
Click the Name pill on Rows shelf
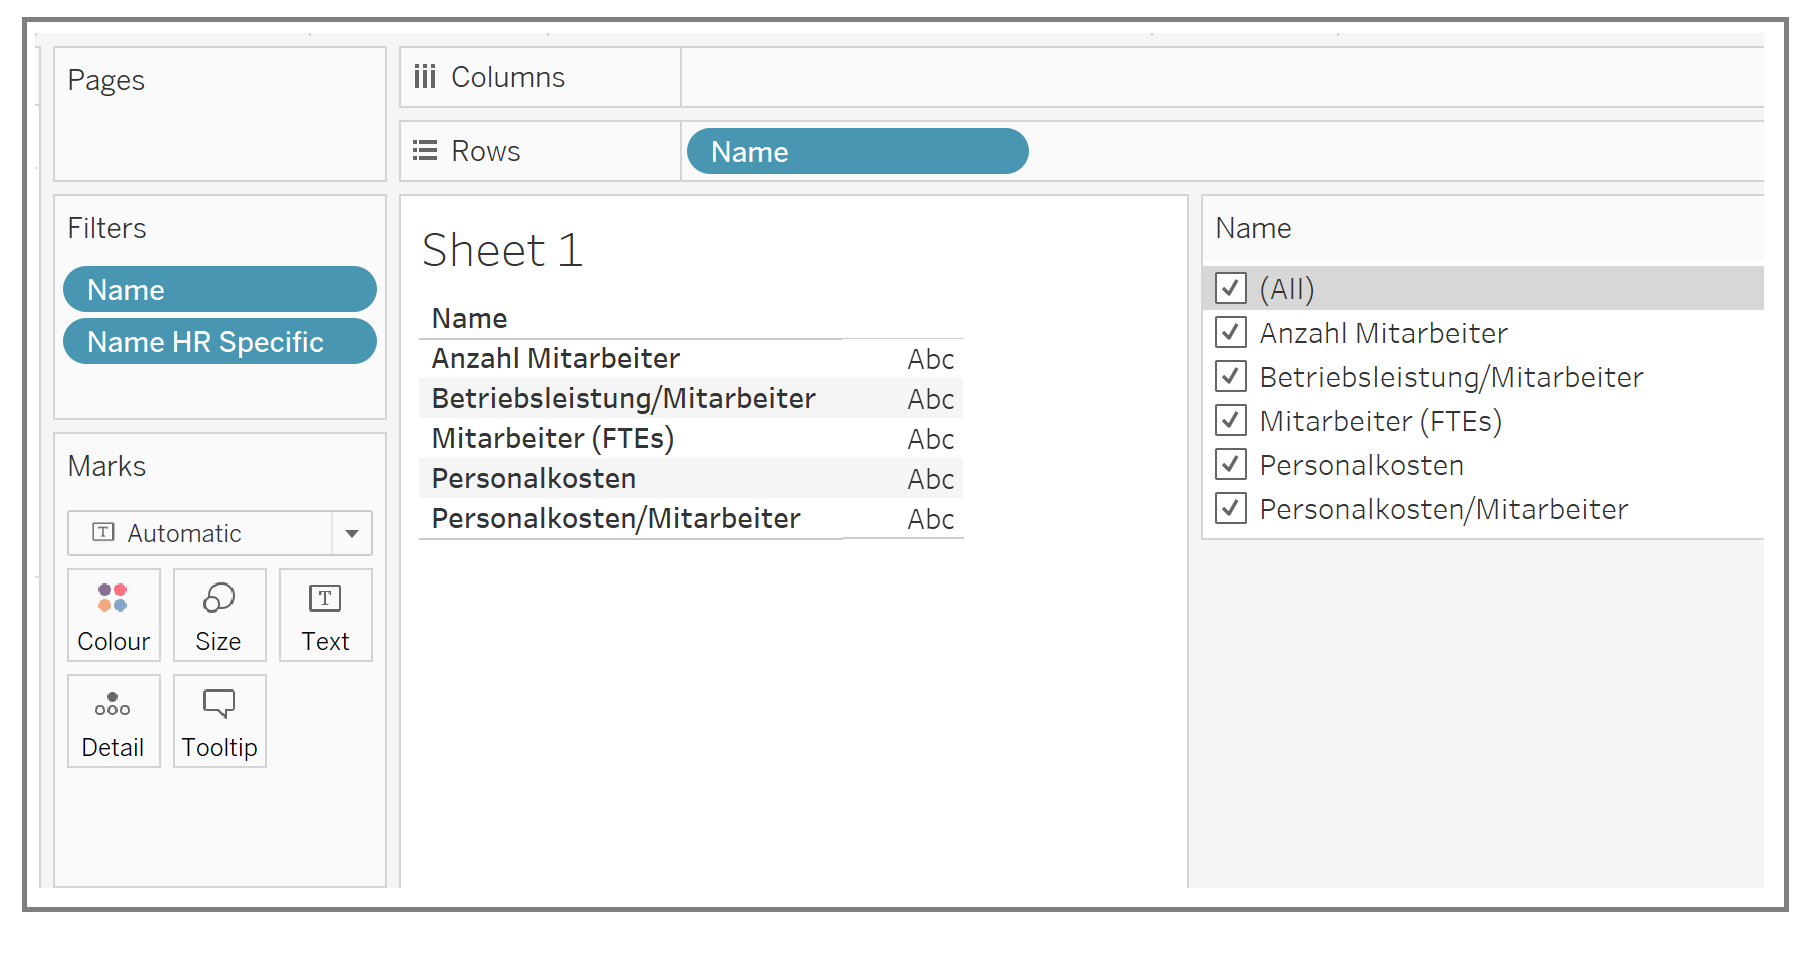click(x=857, y=151)
